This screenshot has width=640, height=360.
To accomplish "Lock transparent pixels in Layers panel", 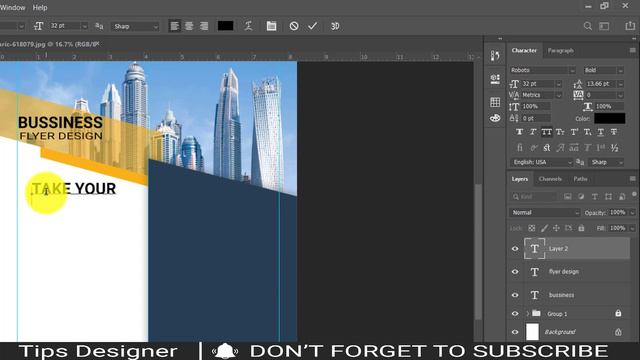I will (x=531, y=228).
